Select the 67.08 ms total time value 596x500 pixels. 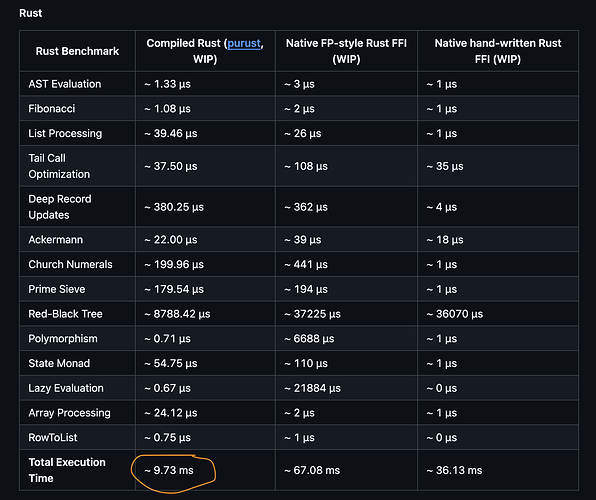tap(312, 470)
